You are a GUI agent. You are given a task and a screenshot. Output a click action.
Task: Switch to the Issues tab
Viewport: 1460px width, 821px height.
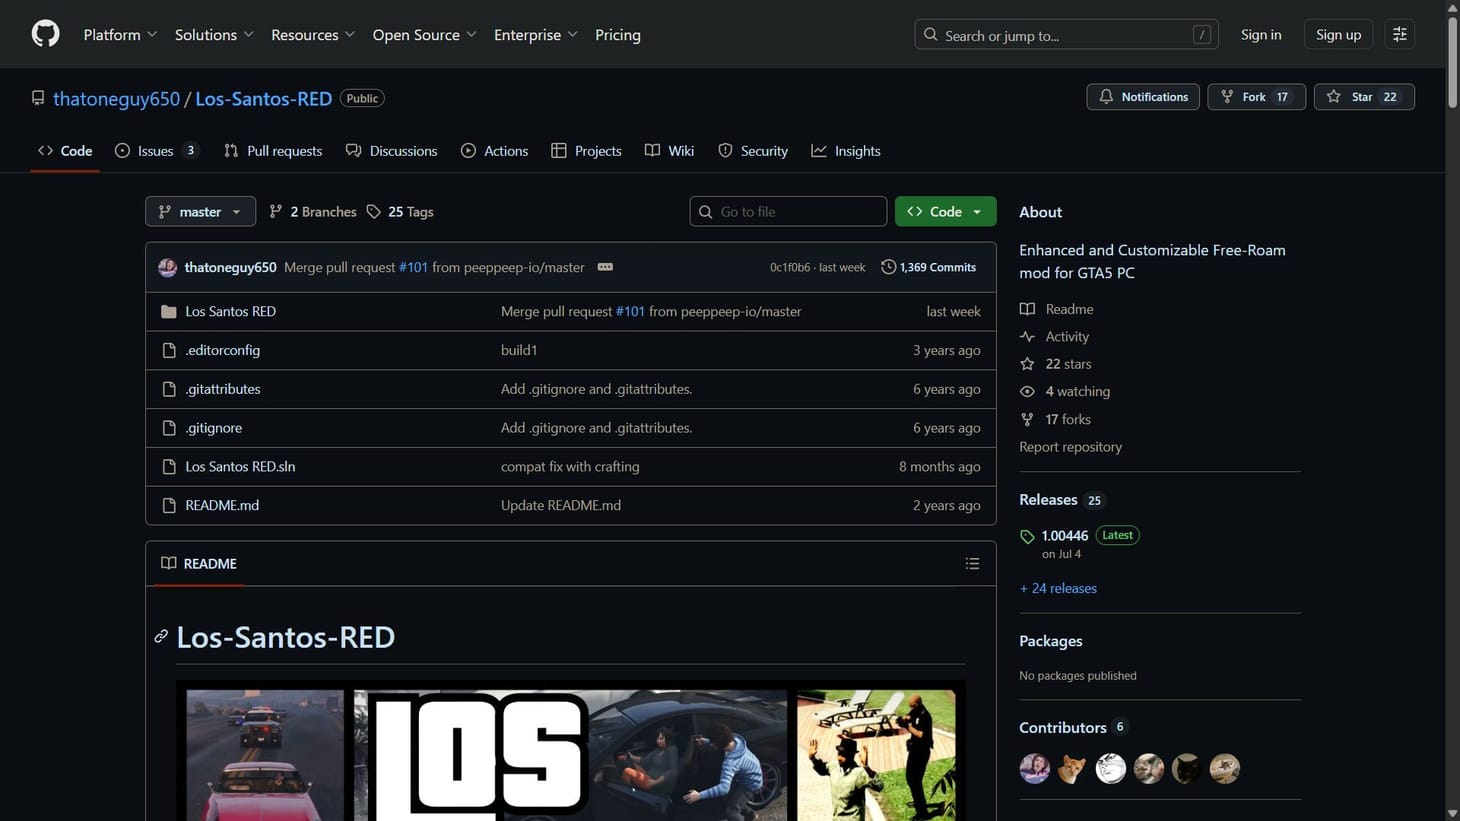(155, 150)
